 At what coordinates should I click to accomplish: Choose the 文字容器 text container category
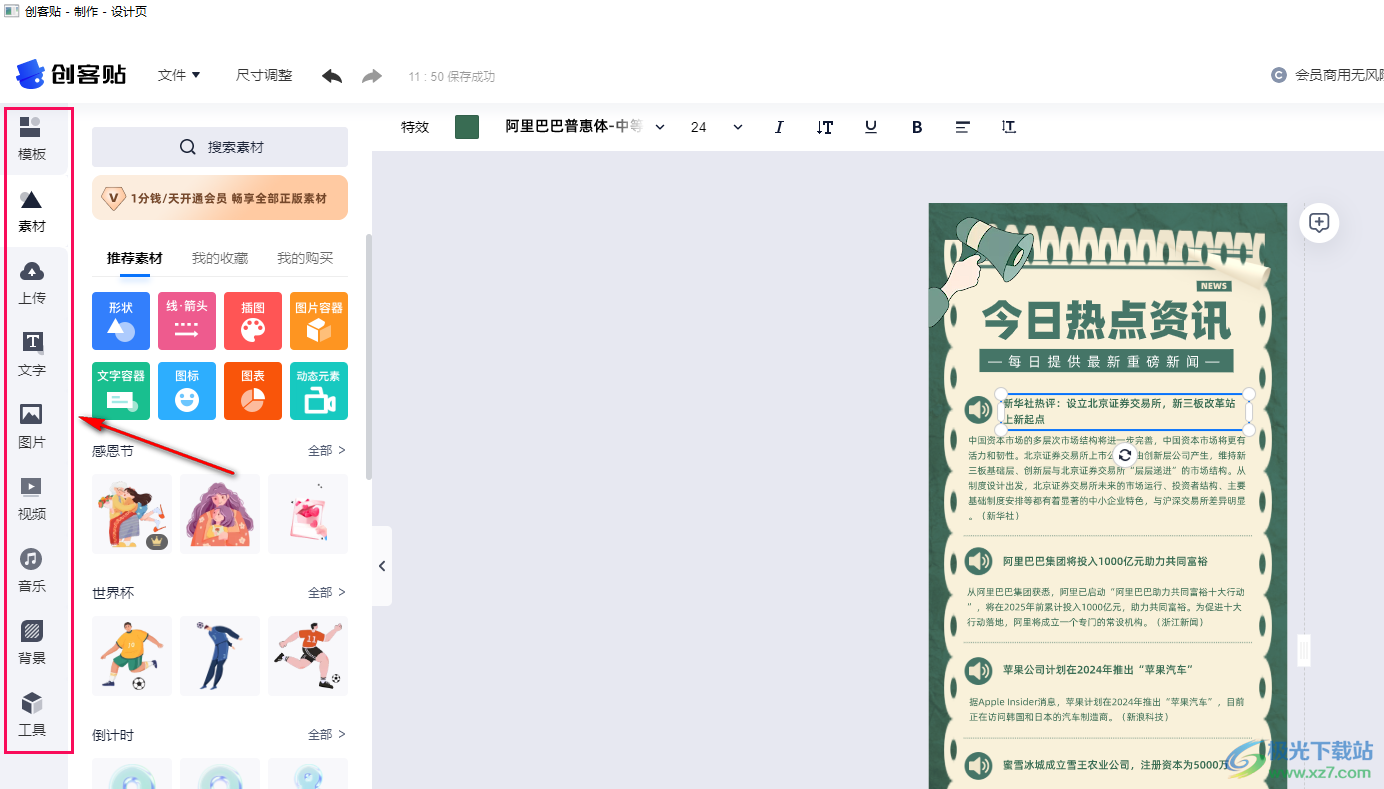121,390
